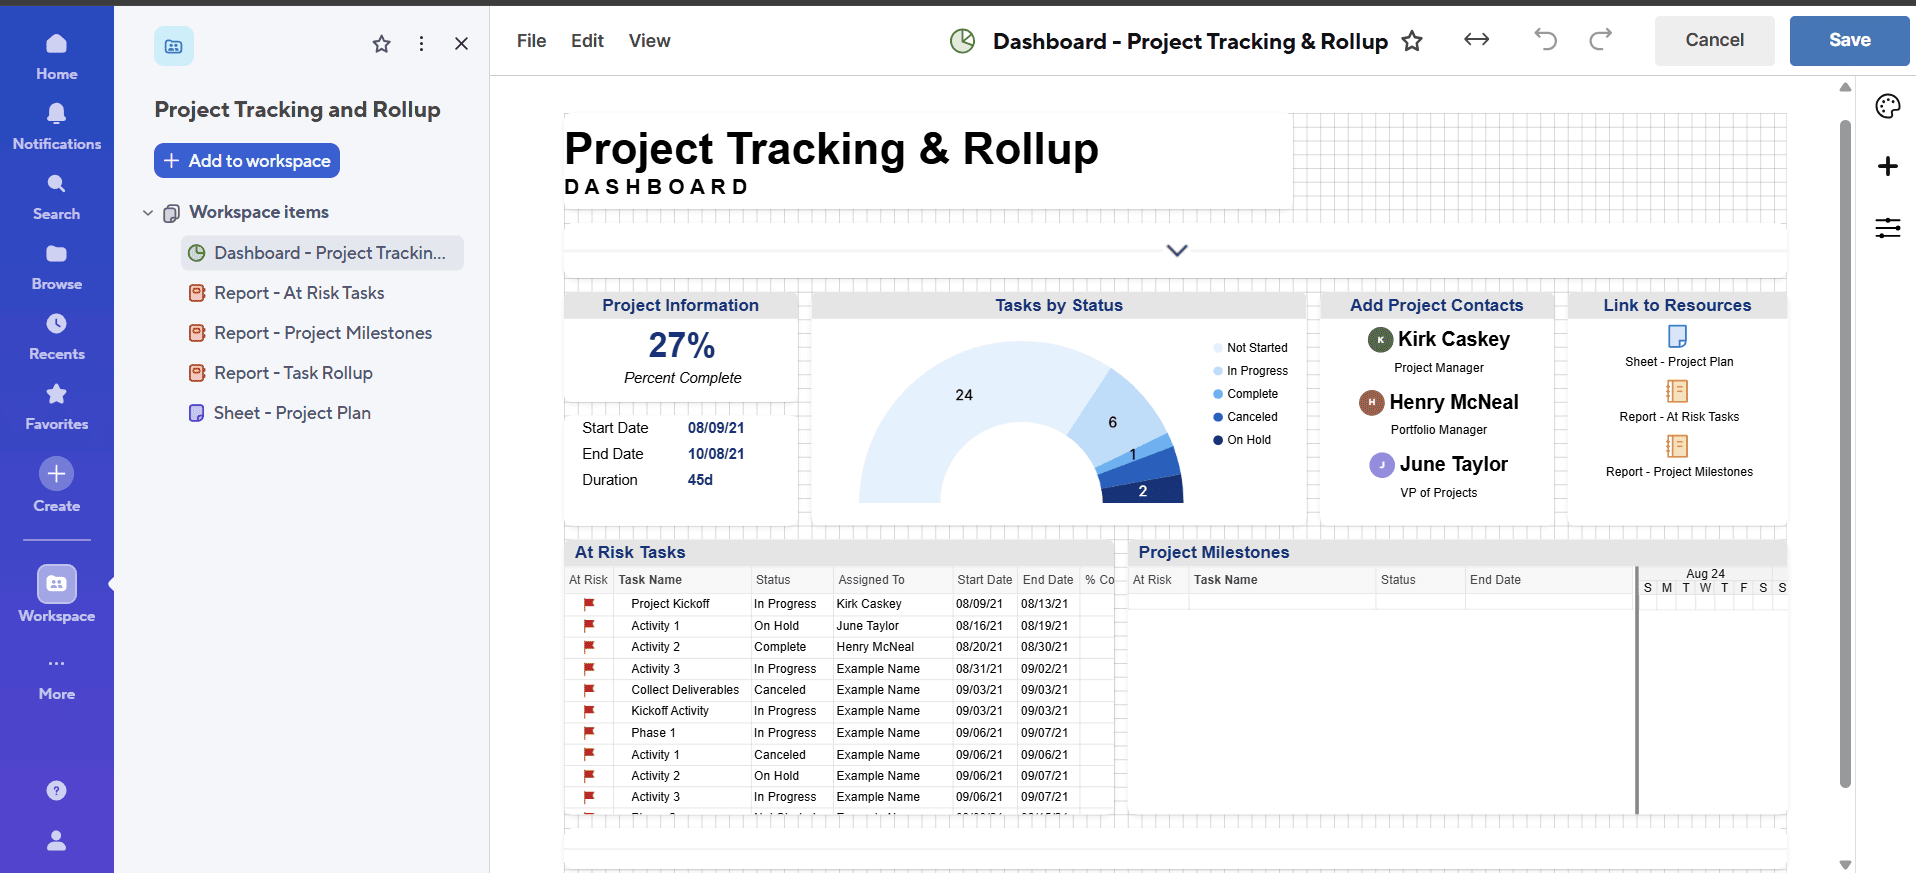The width and height of the screenshot is (1916, 873).
Task: Click the plus add widget icon
Action: pyautogui.click(x=1887, y=166)
